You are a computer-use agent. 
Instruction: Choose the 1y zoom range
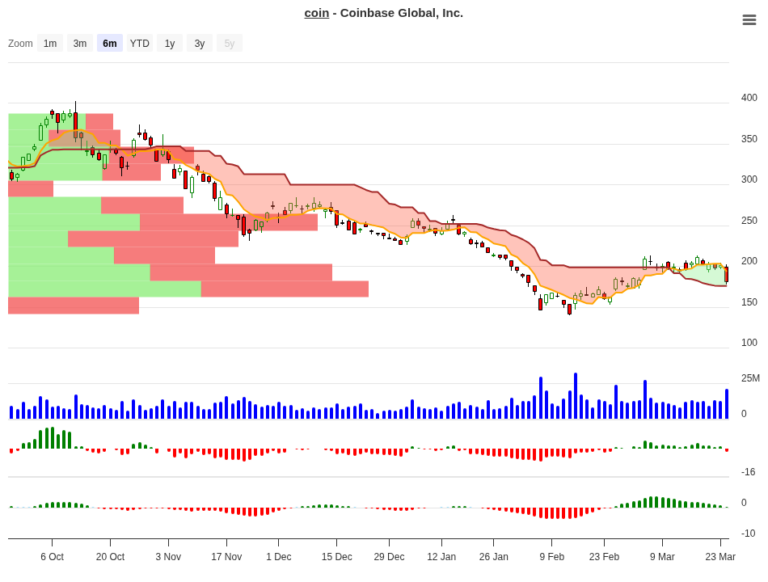pos(169,43)
